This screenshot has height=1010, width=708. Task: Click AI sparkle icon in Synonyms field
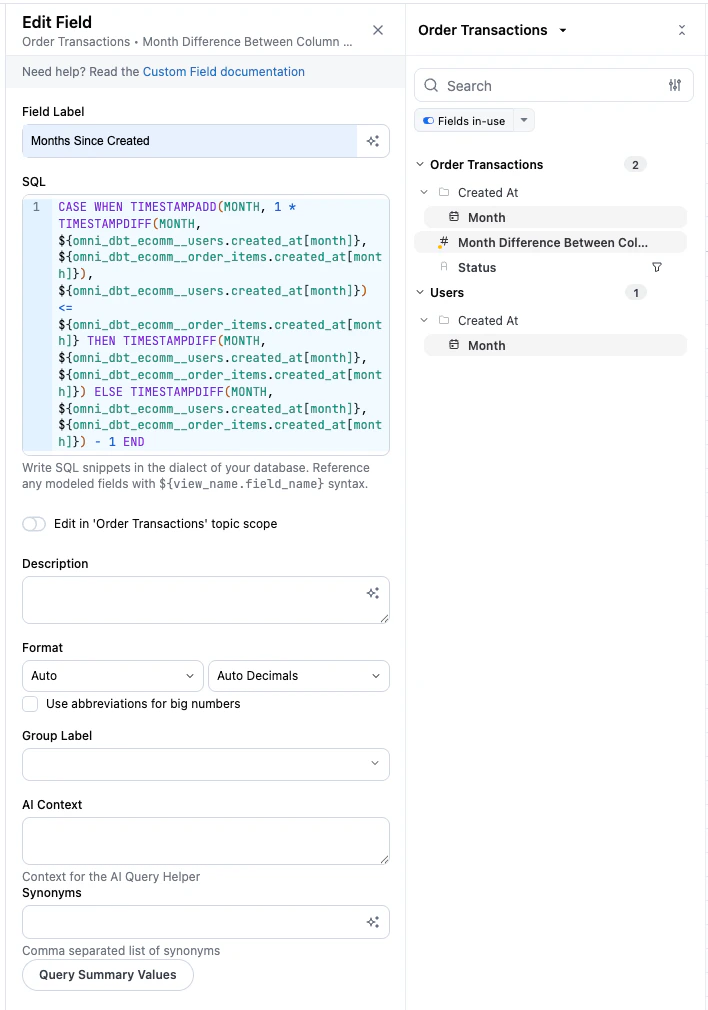coord(373,922)
